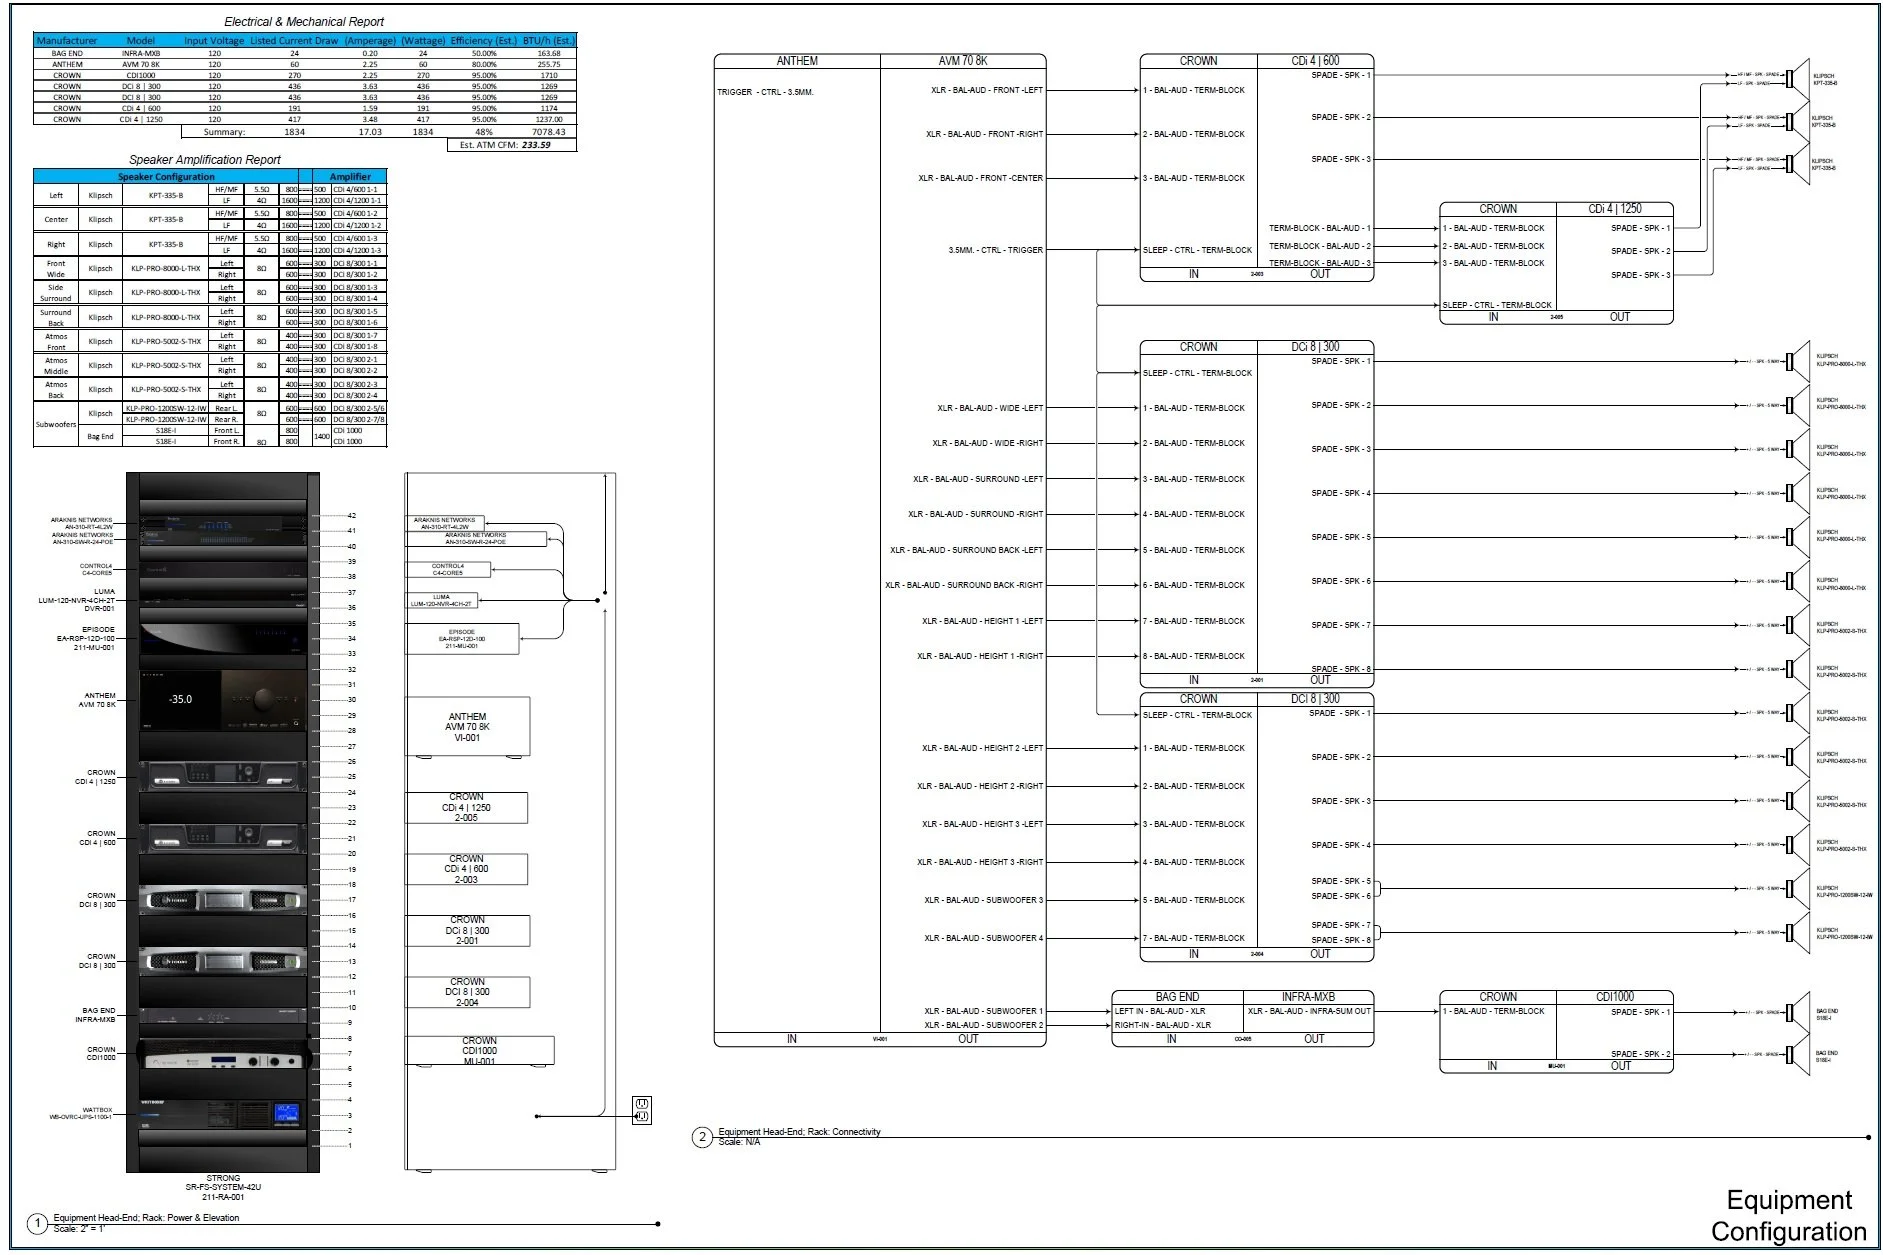
Task: Select the BAG END block header
Action: [1177, 997]
